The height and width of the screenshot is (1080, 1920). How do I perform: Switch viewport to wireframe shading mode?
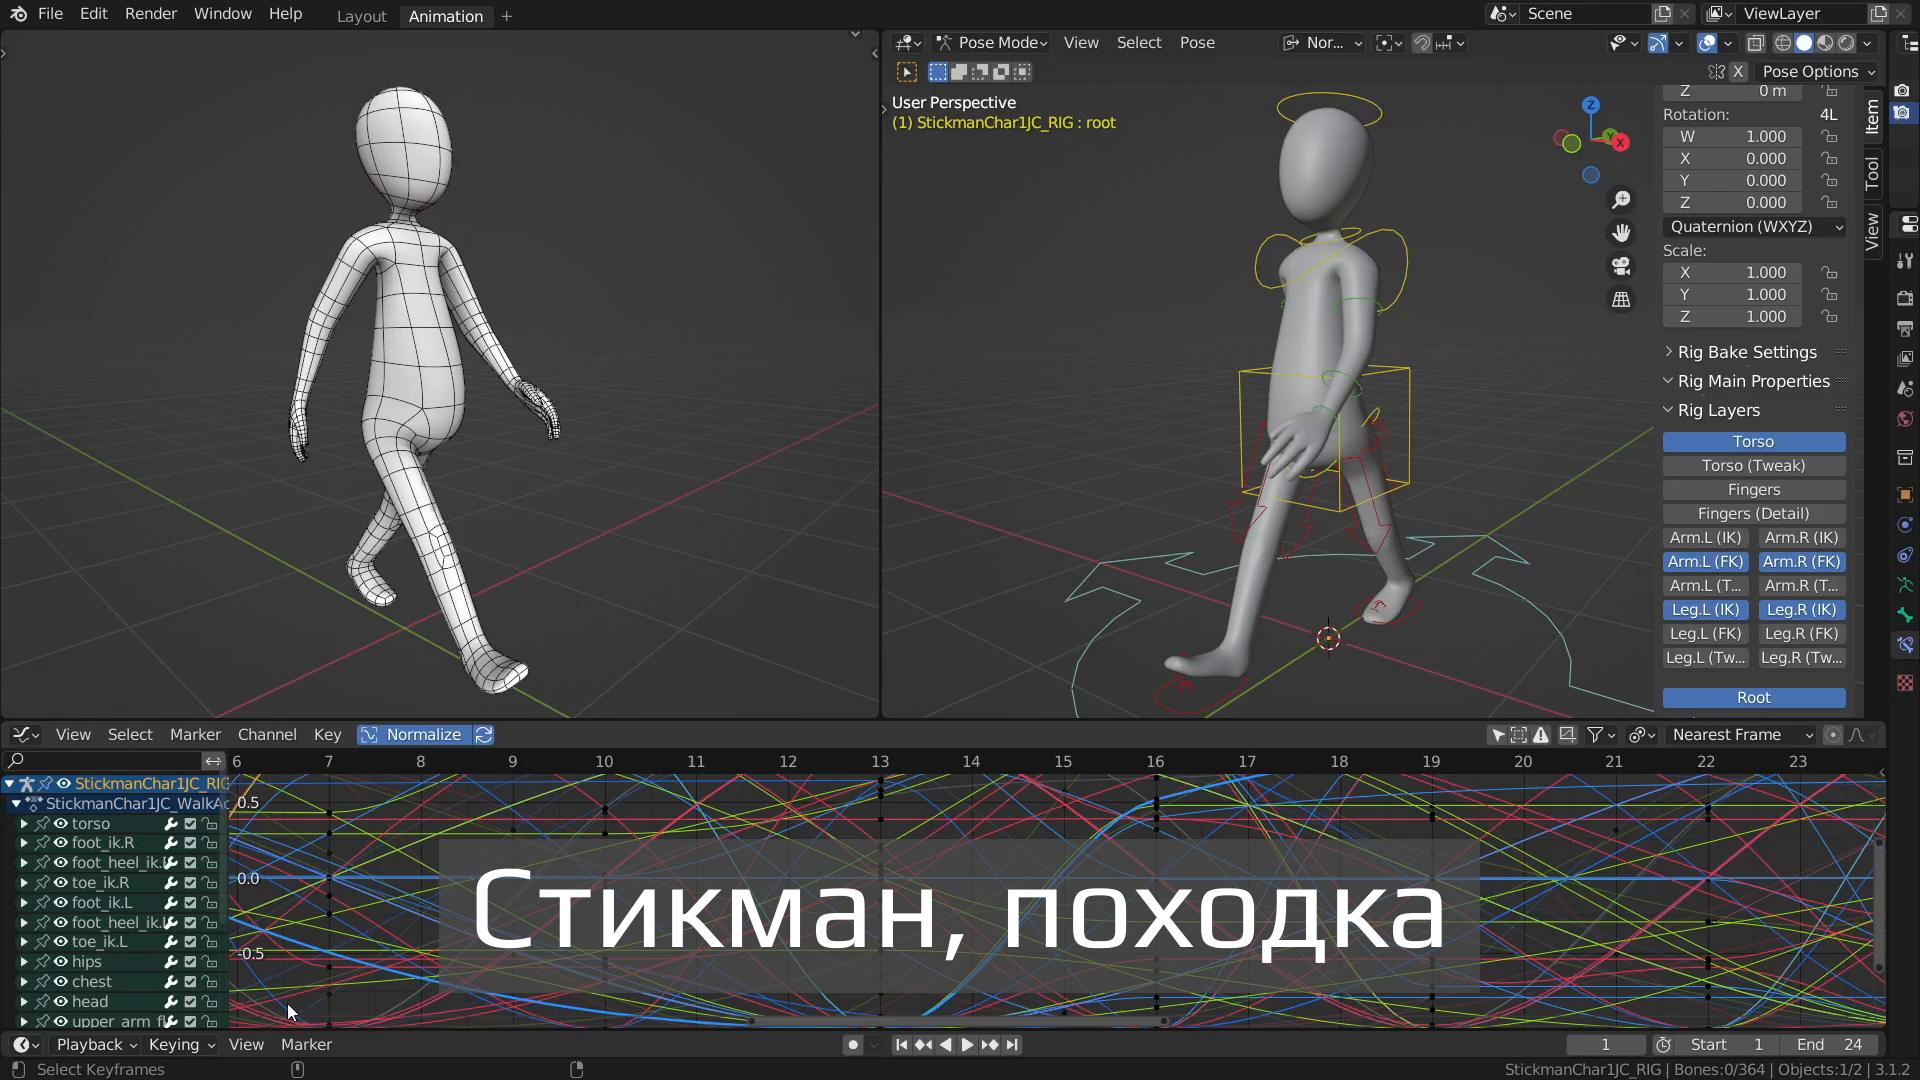point(1785,43)
